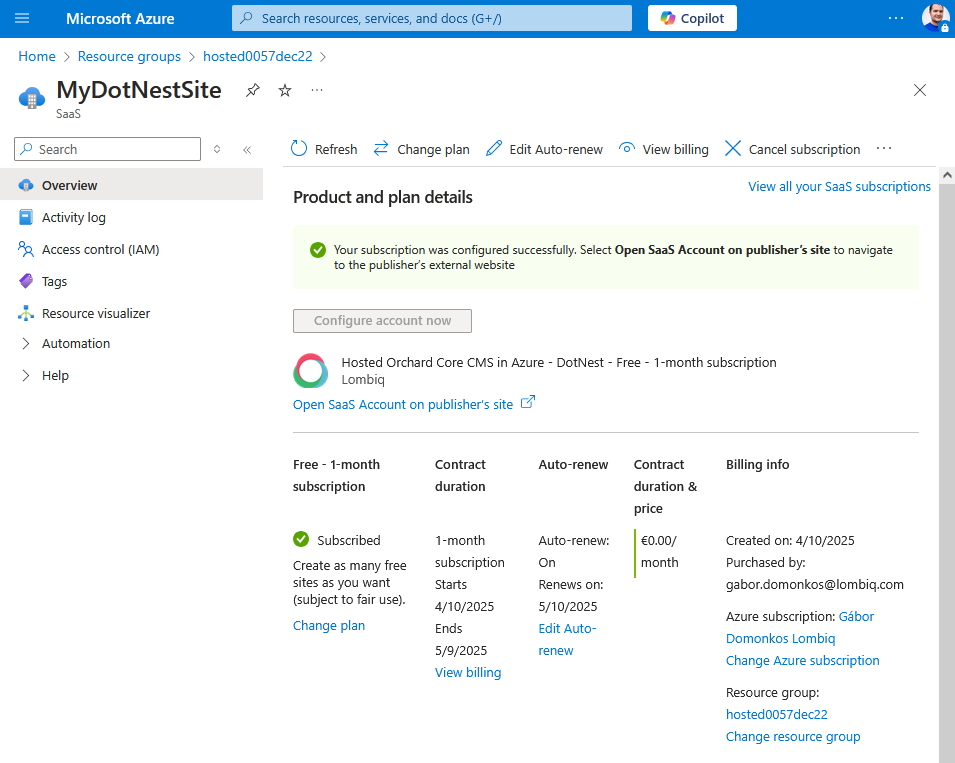Open the top bar more options ellipsis
This screenshot has width=955, height=763.
[896, 18]
